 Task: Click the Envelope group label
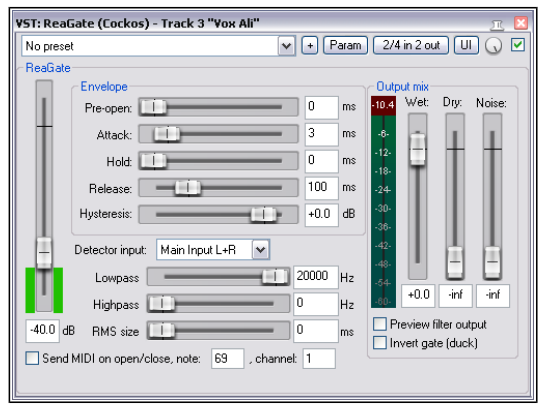104,87
